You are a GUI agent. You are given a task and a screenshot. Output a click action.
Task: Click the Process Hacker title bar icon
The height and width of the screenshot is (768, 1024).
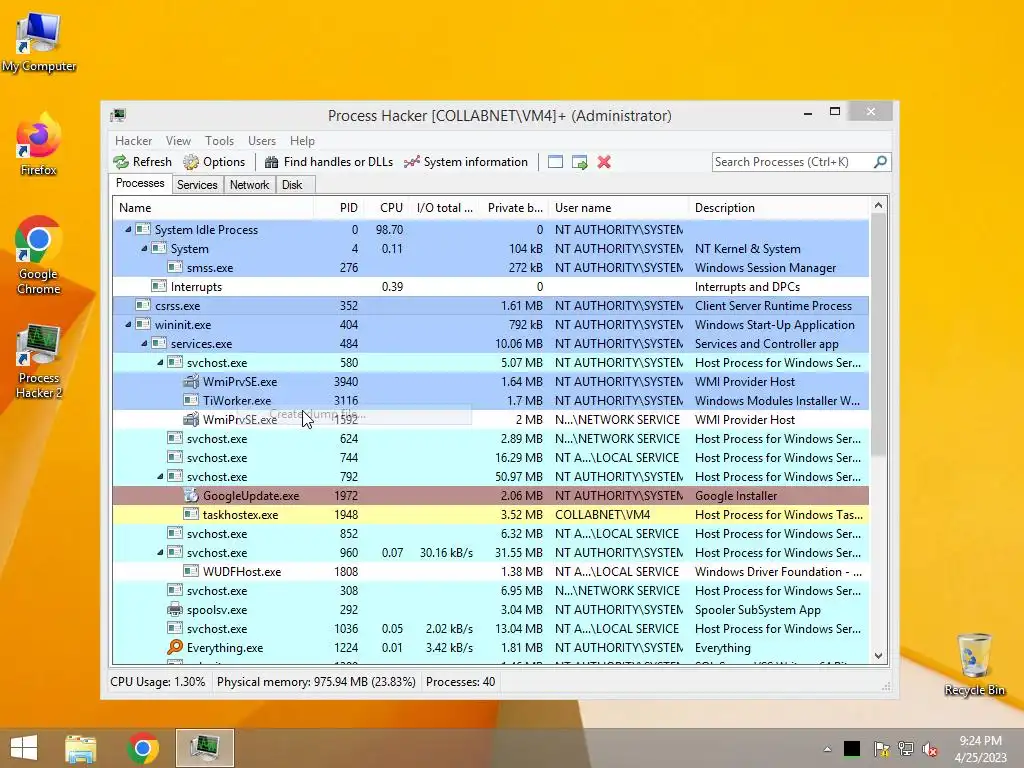coord(118,116)
